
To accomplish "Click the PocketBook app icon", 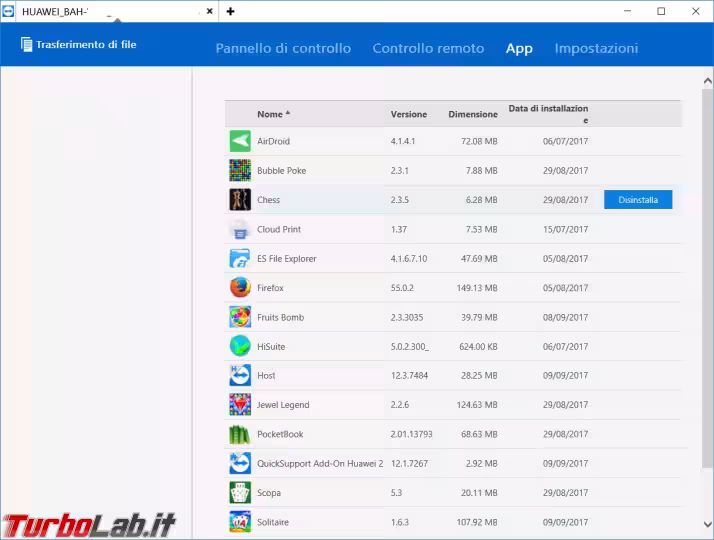I will click(240, 434).
